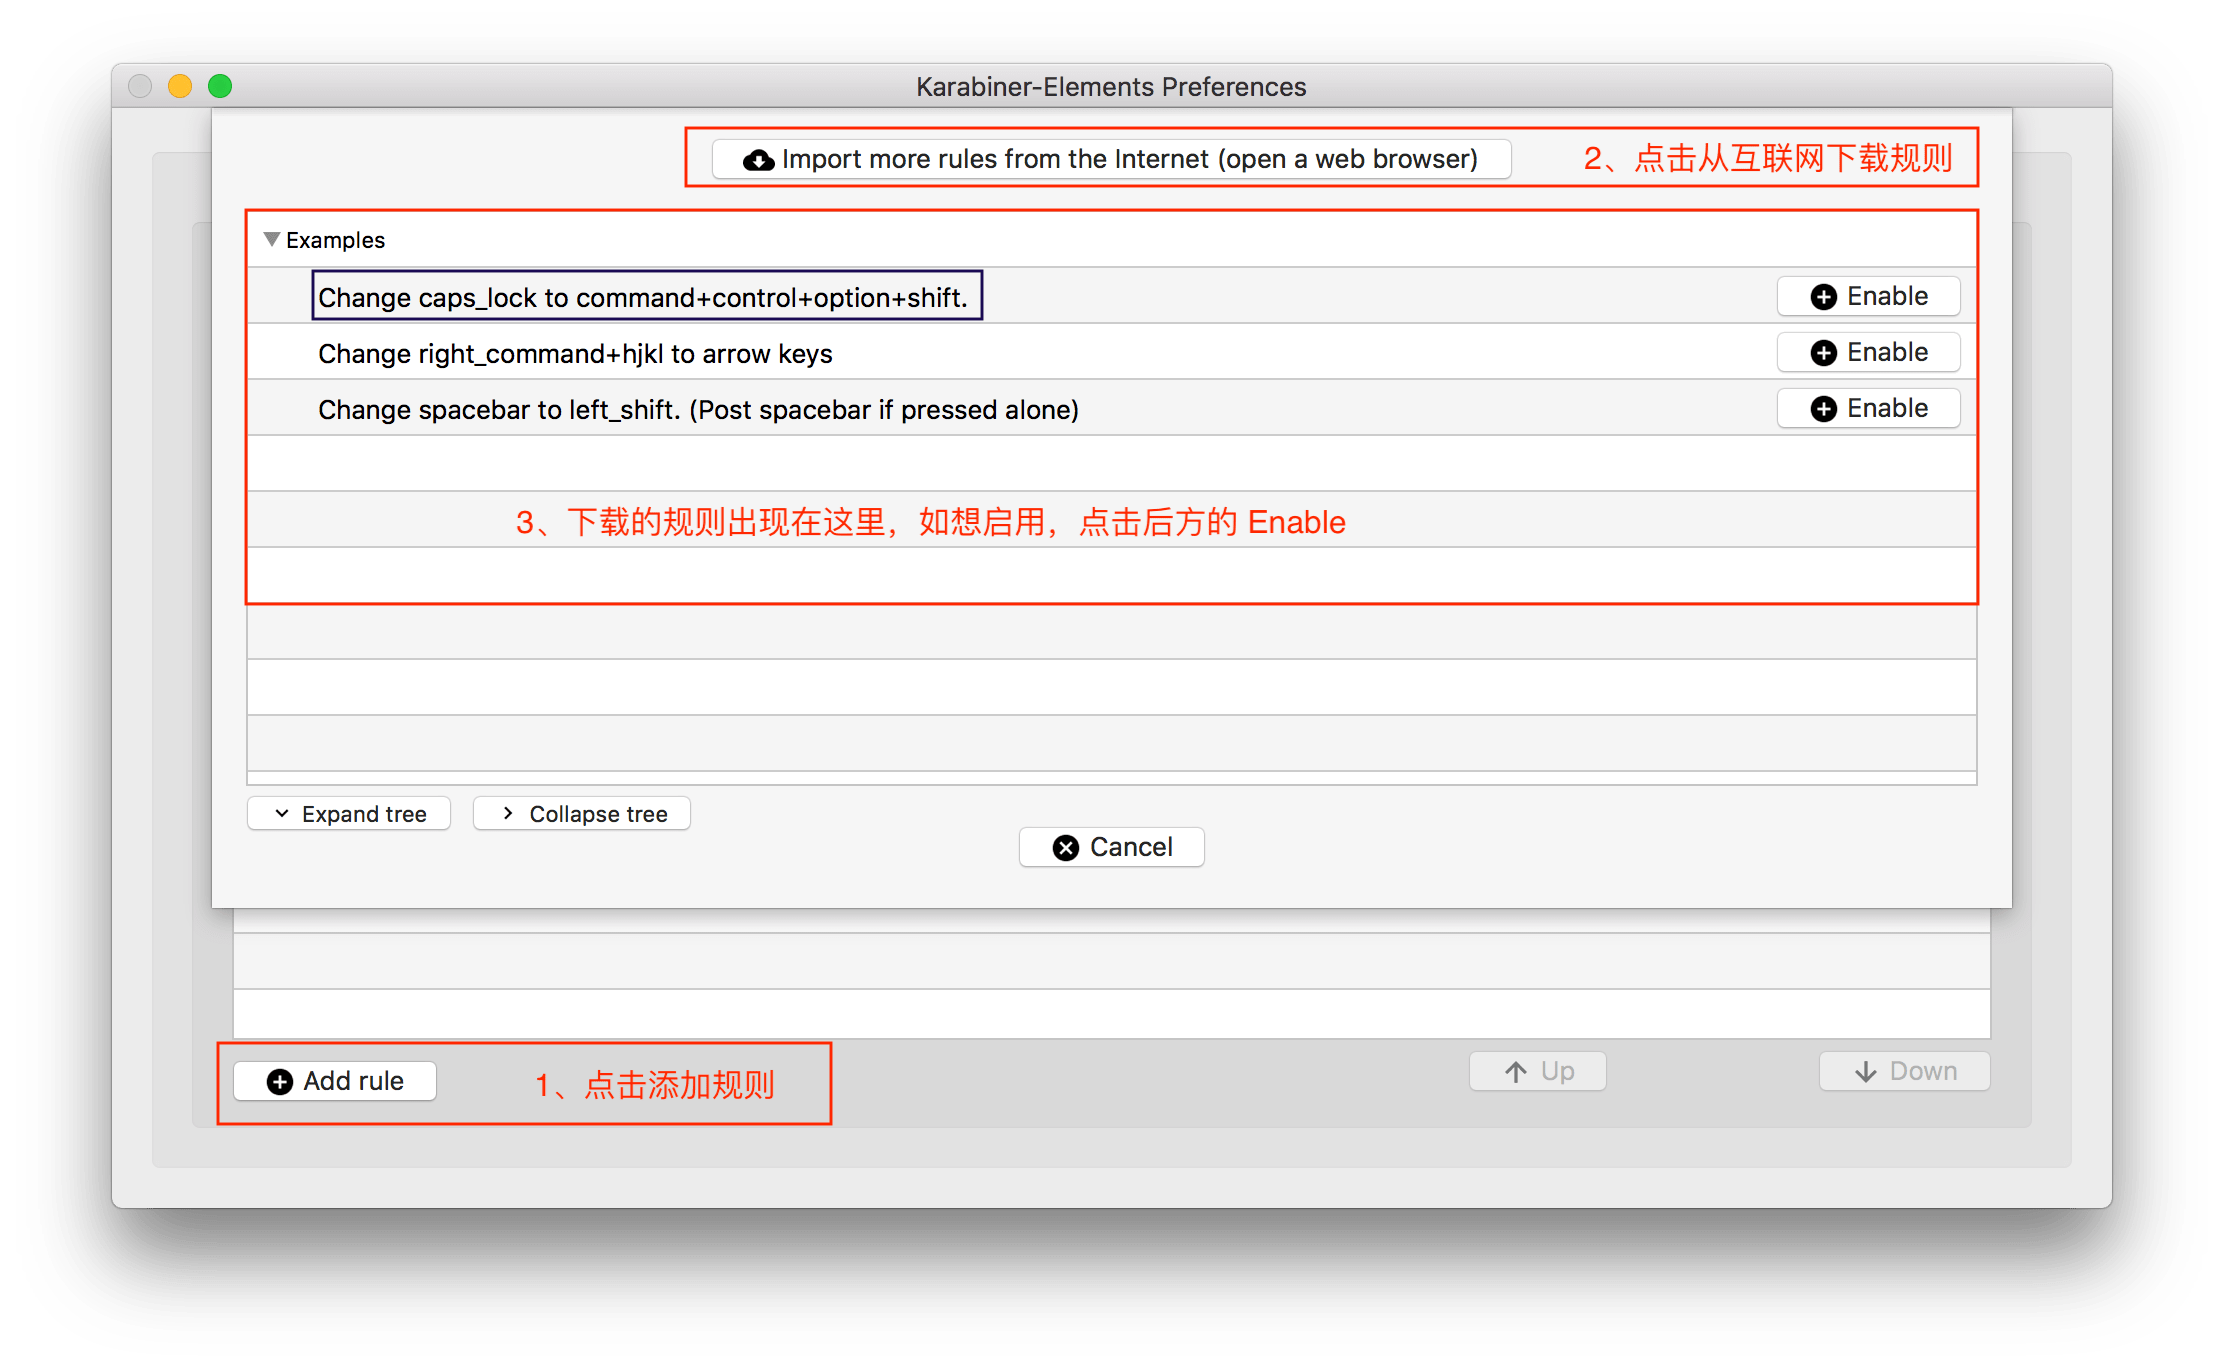This screenshot has height=1368, width=2224.
Task: Click the down arrow icon on the Down button
Action: pyautogui.click(x=1865, y=1072)
